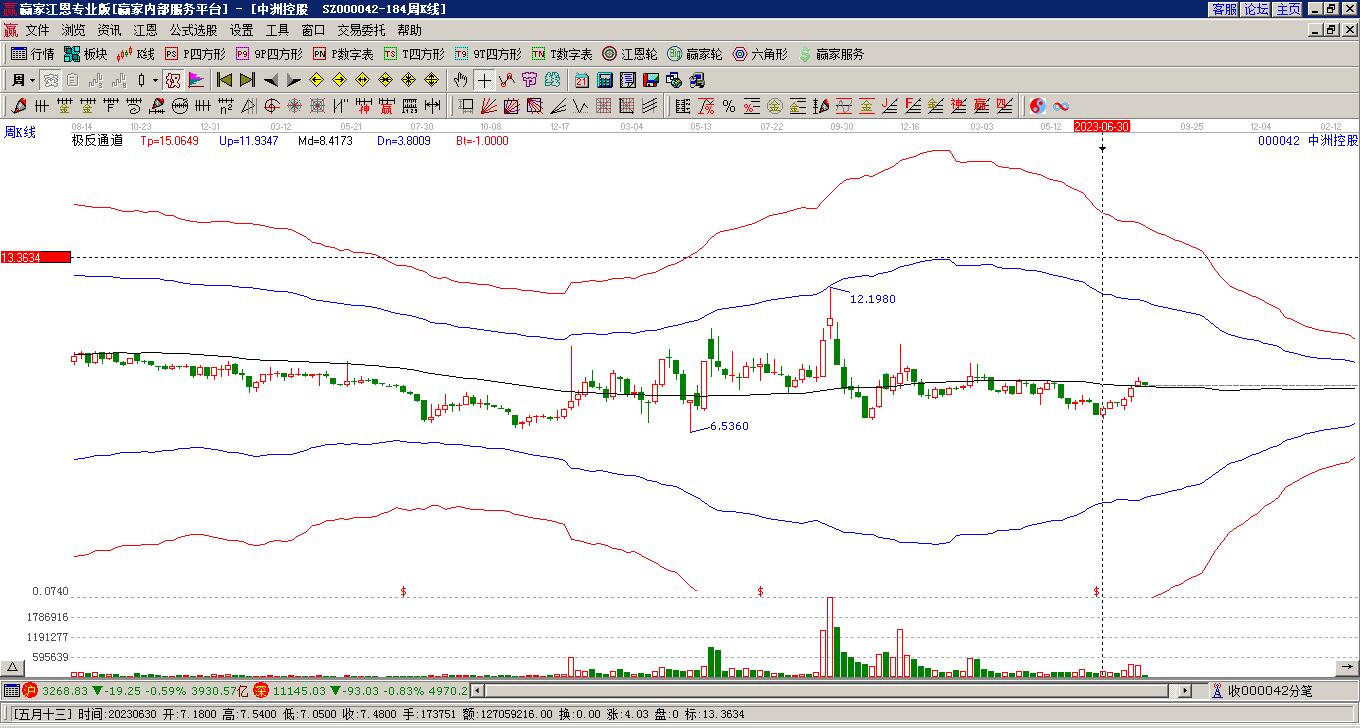Image resolution: width=1360 pixels, height=728 pixels.
Task: Open the 公式选股 menu
Action: click(x=193, y=30)
